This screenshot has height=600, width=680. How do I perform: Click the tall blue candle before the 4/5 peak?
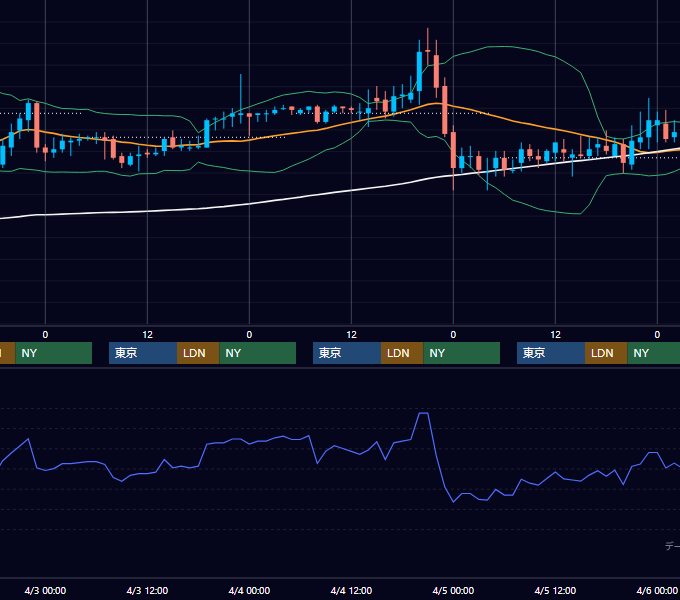(419, 72)
